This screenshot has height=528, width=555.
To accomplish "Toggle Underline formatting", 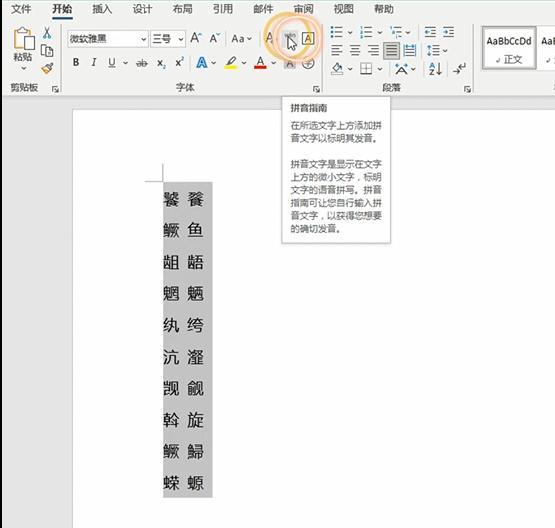I will point(112,63).
